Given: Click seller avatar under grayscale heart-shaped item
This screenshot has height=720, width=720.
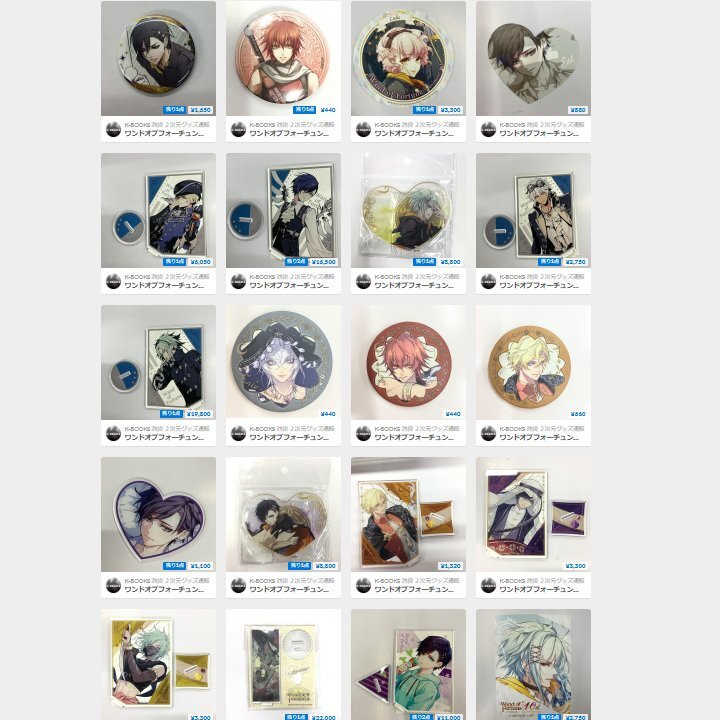Looking at the screenshot, I should pos(488,129).
